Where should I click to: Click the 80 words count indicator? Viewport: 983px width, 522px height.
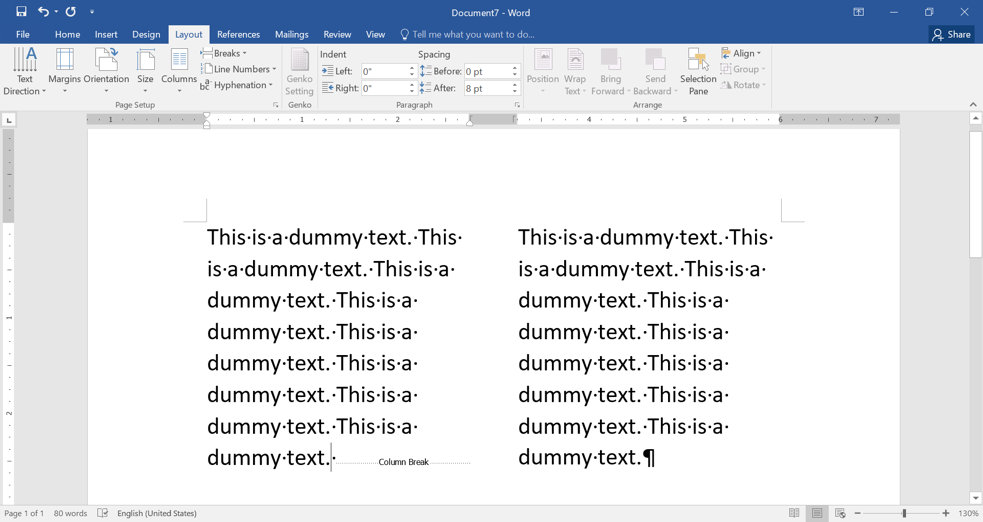(70, 513)
